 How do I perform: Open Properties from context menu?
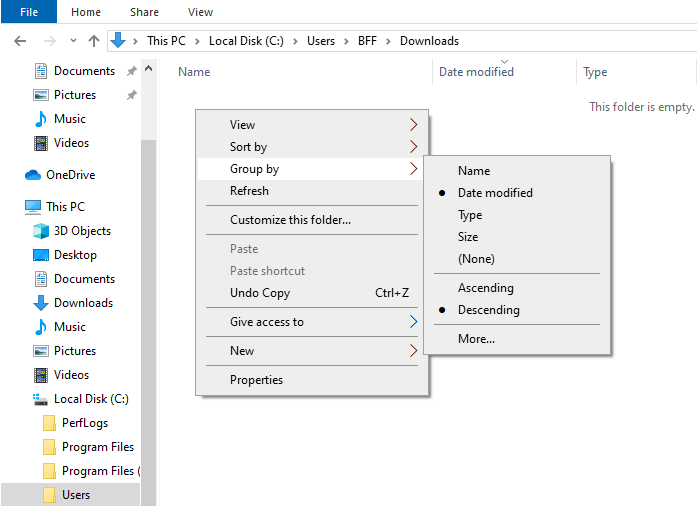pyautogui.click(x=312, y=380)
